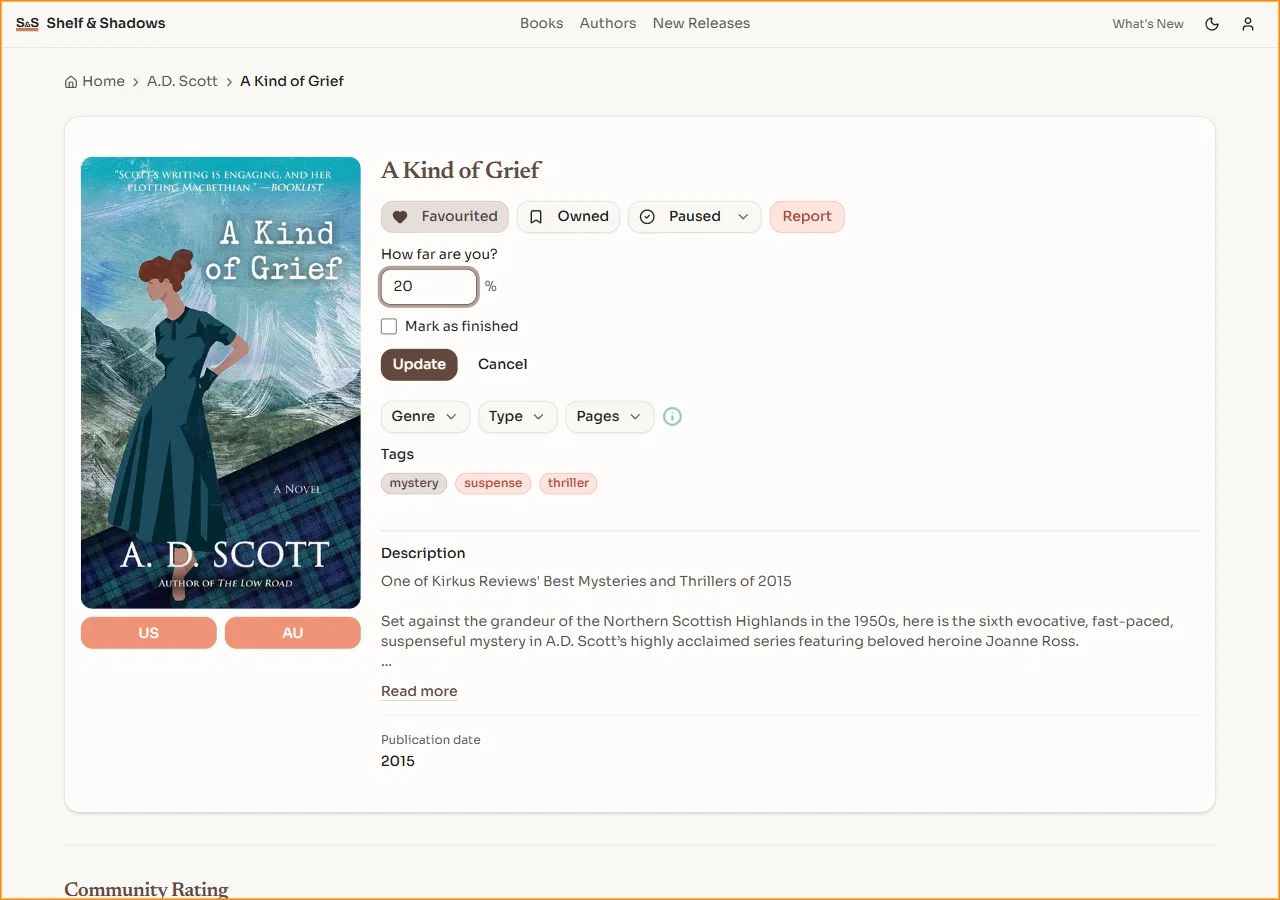Click the progress percentage input field
This screenshot has height=900, width=1280.
tap(429, 287)
